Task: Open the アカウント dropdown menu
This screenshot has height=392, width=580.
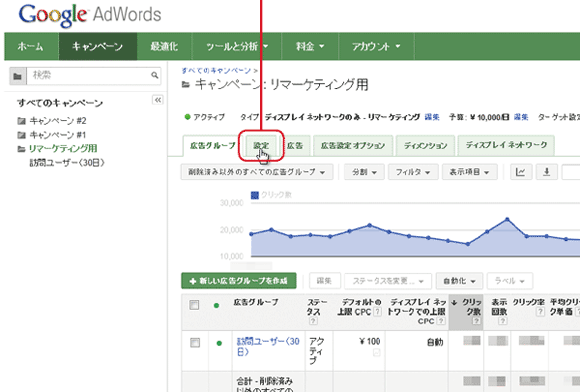Action: (x=376, y=47)
